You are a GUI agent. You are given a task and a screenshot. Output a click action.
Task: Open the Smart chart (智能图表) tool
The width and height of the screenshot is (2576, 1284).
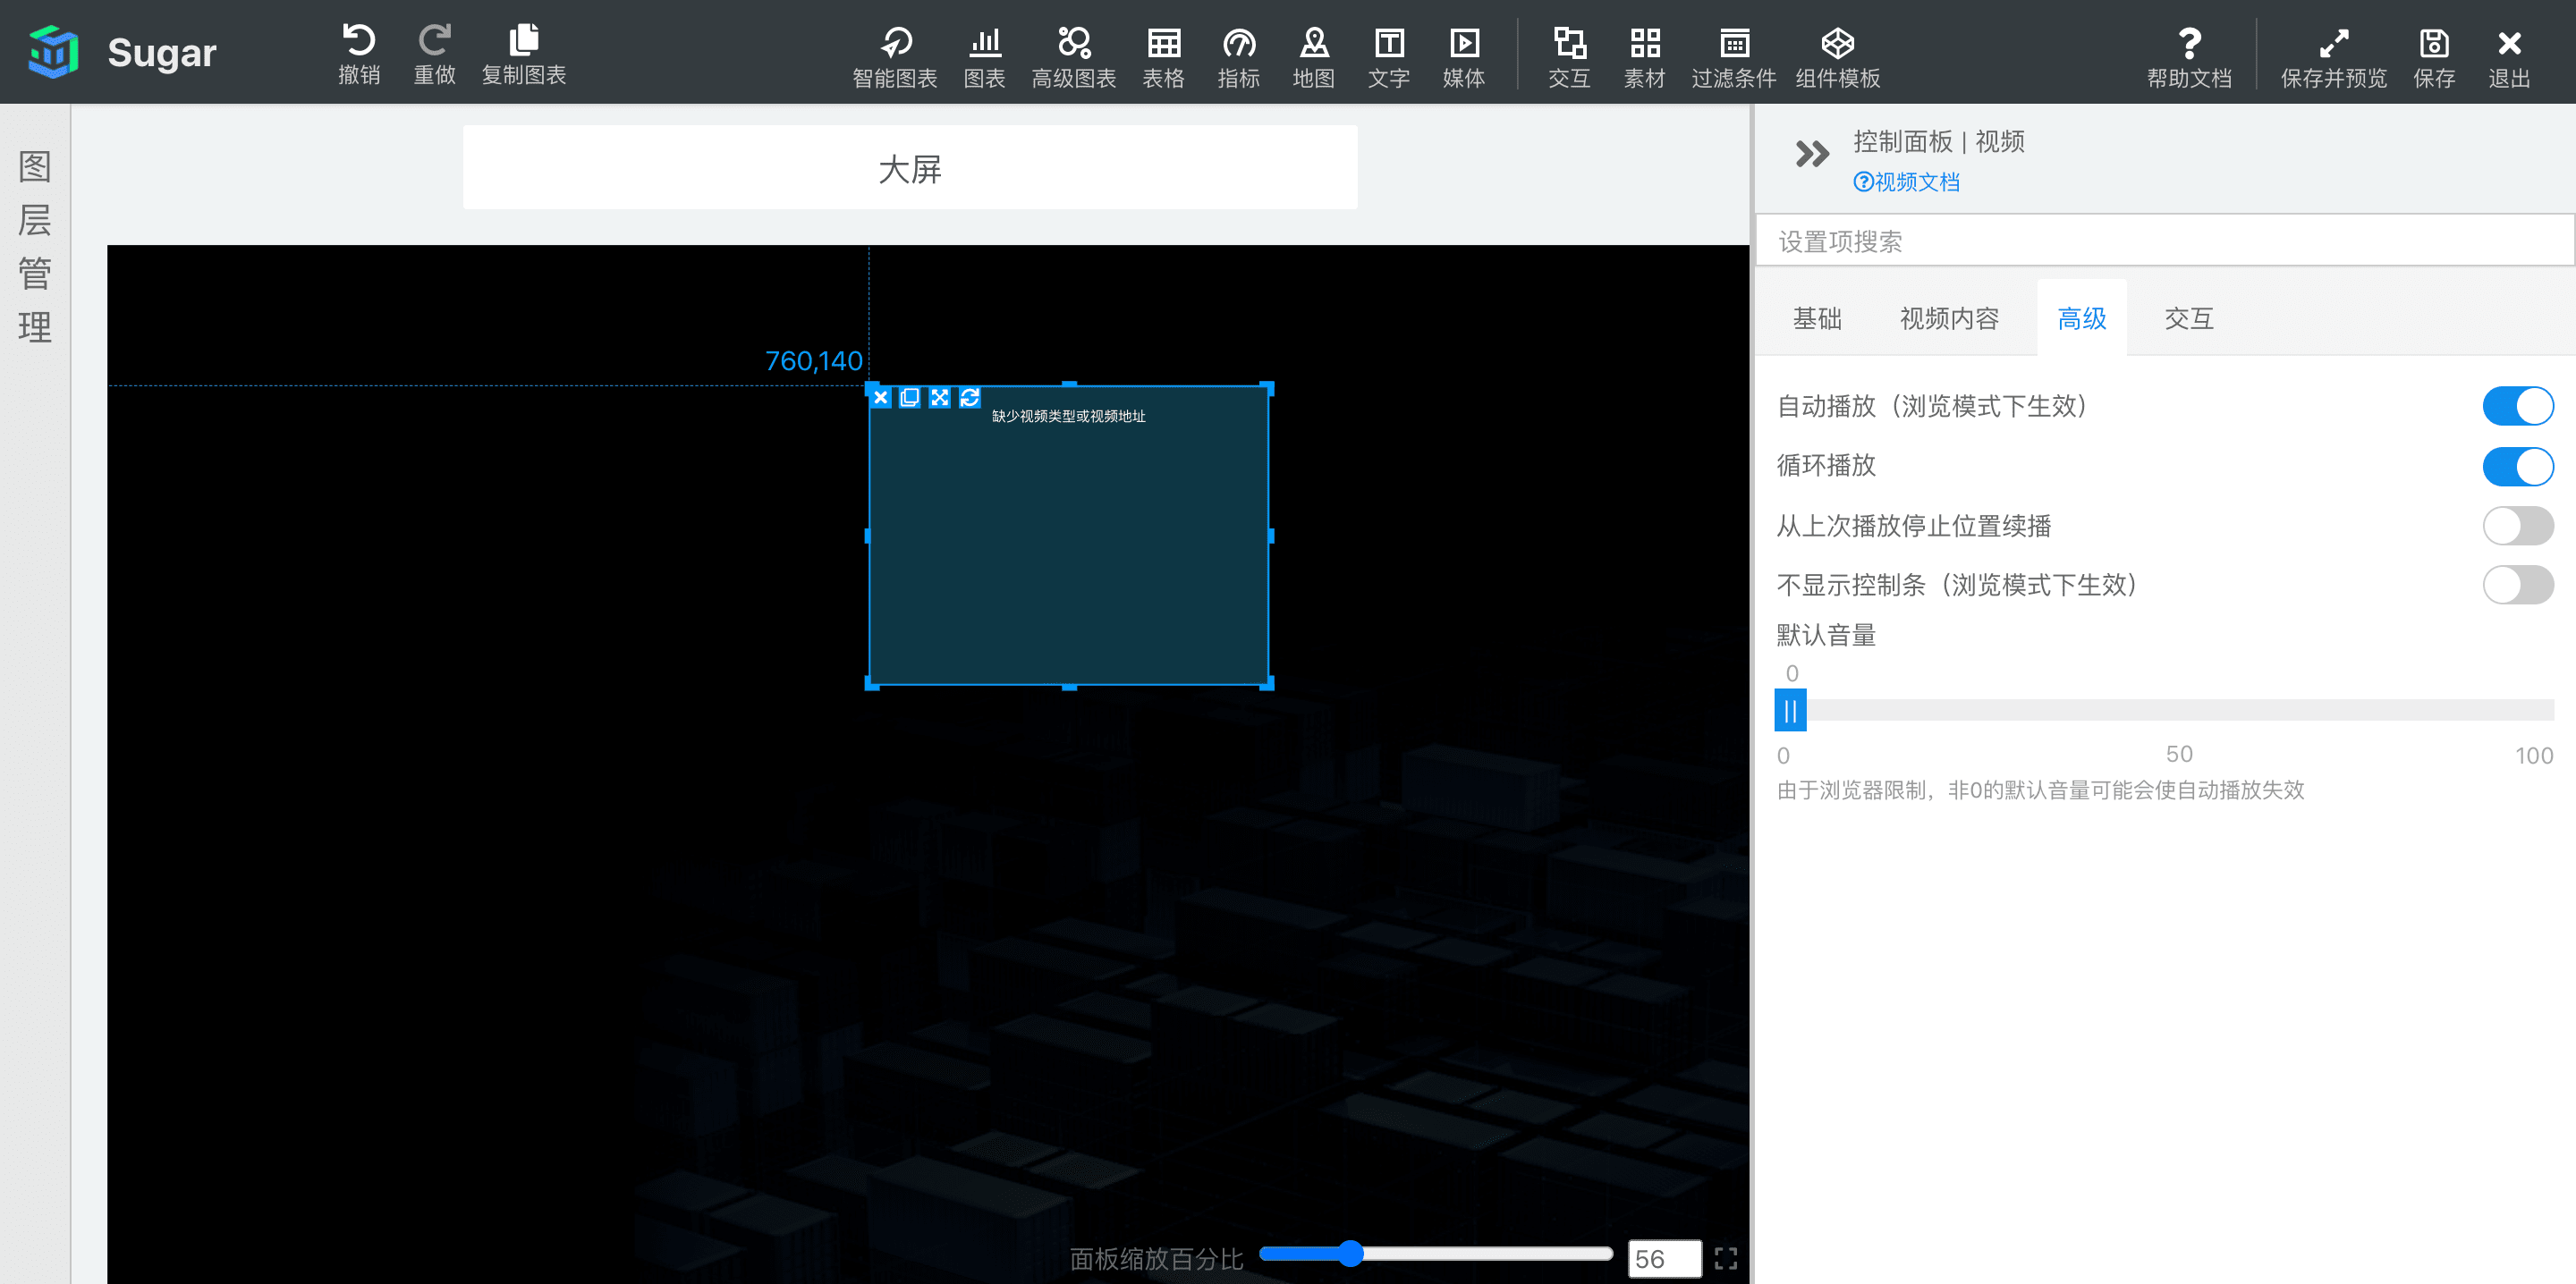click(x=894, y=43)
